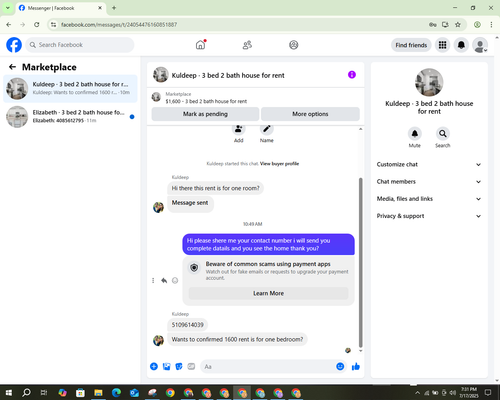500x400 pixels.
Task: Open the Kuldeep listing thumbnail in side panel
Action: click(x=429, y=82)
